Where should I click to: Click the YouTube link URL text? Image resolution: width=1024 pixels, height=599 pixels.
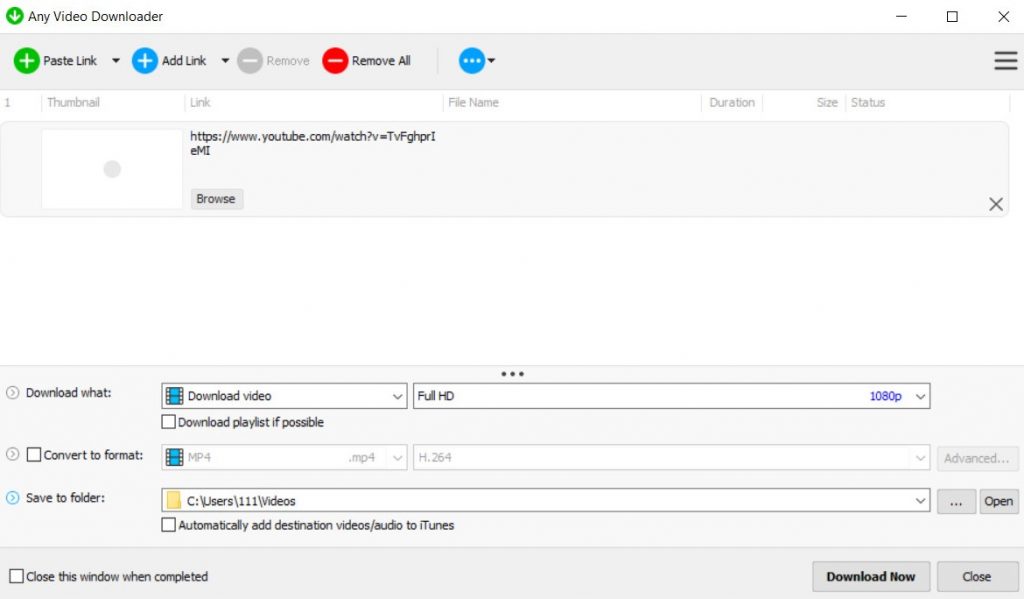(312, 143)
